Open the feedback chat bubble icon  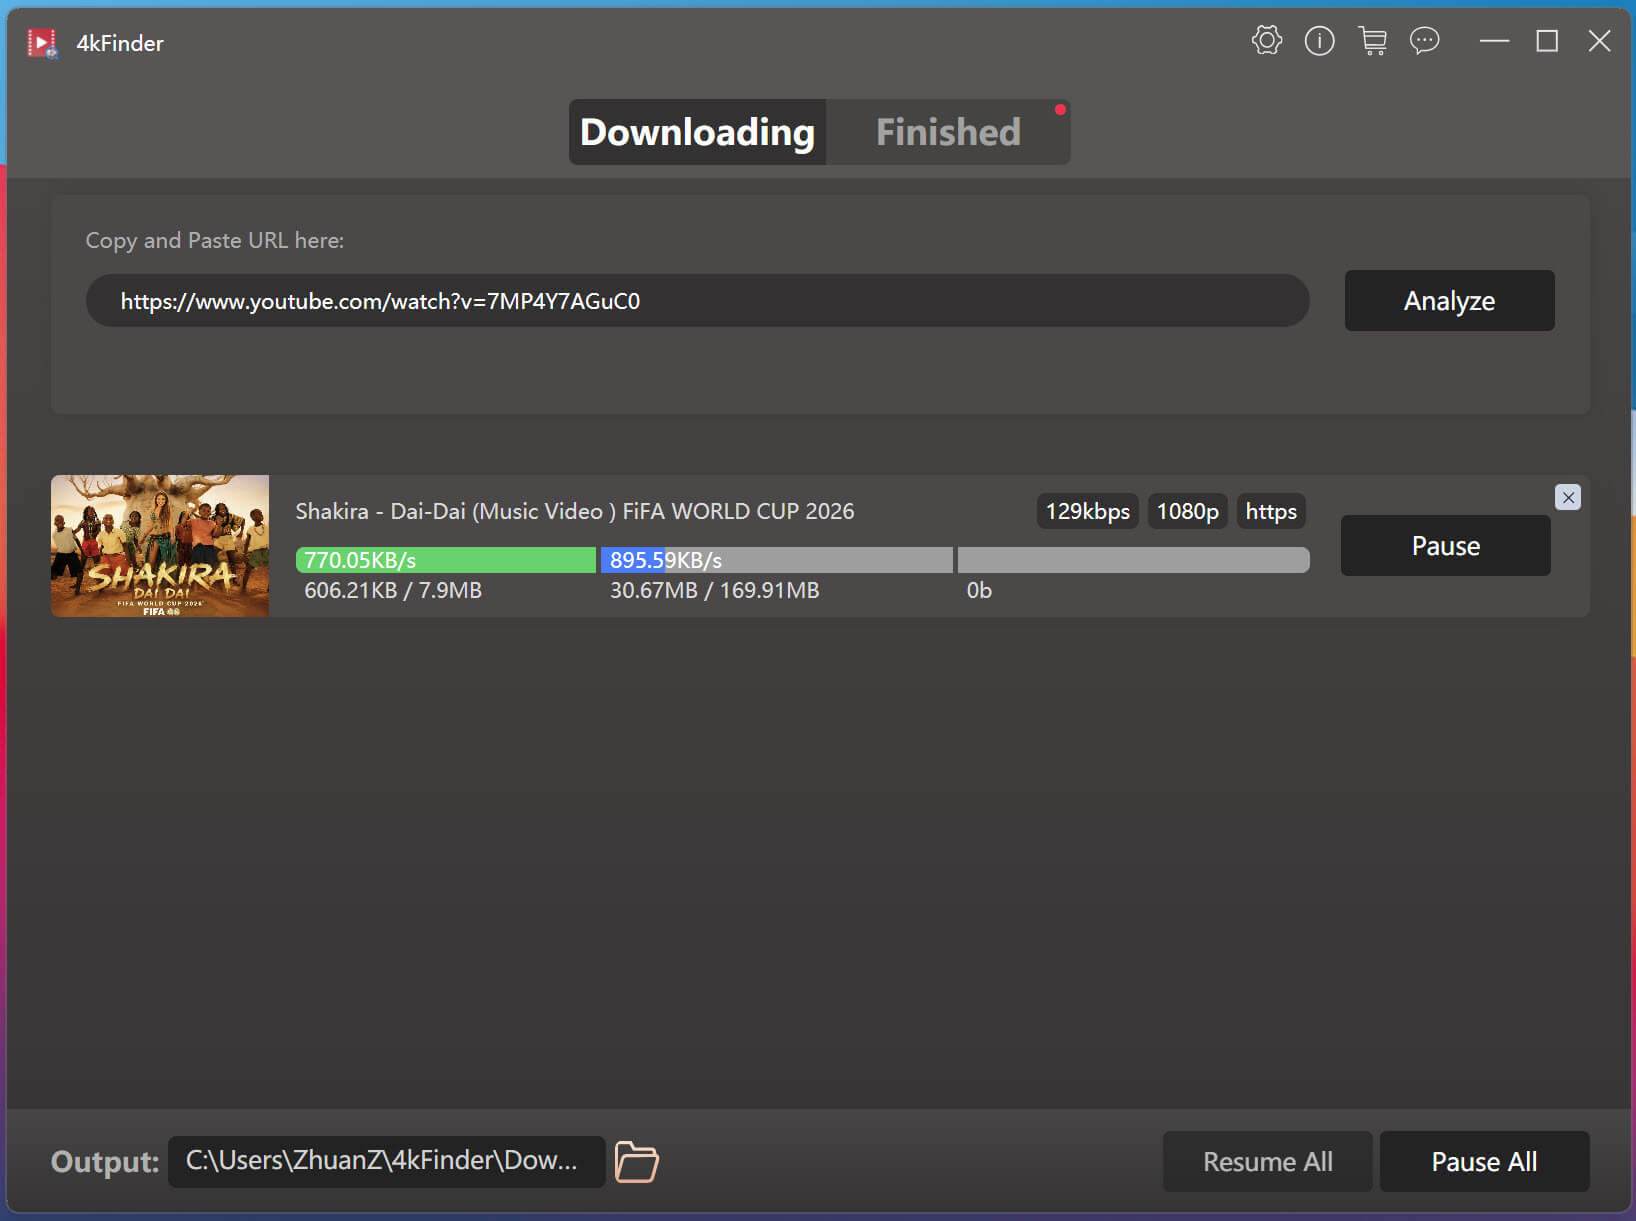click(x=1424, y=41)
